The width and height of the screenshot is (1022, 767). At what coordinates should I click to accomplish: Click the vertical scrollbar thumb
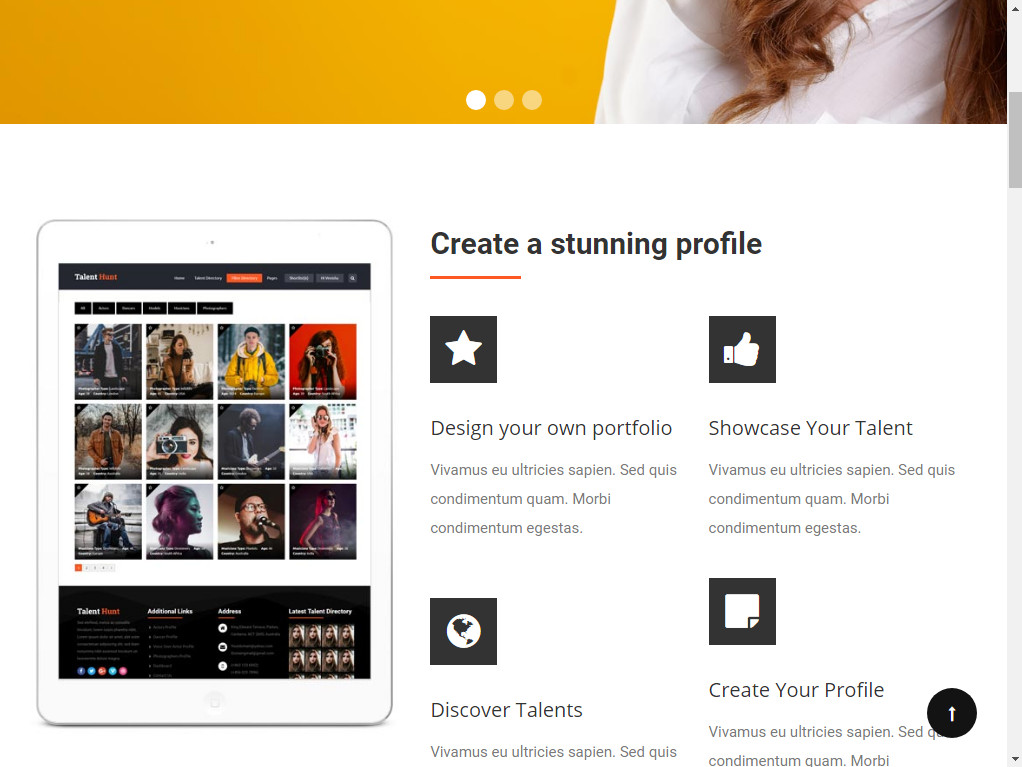click(1015, 140)
